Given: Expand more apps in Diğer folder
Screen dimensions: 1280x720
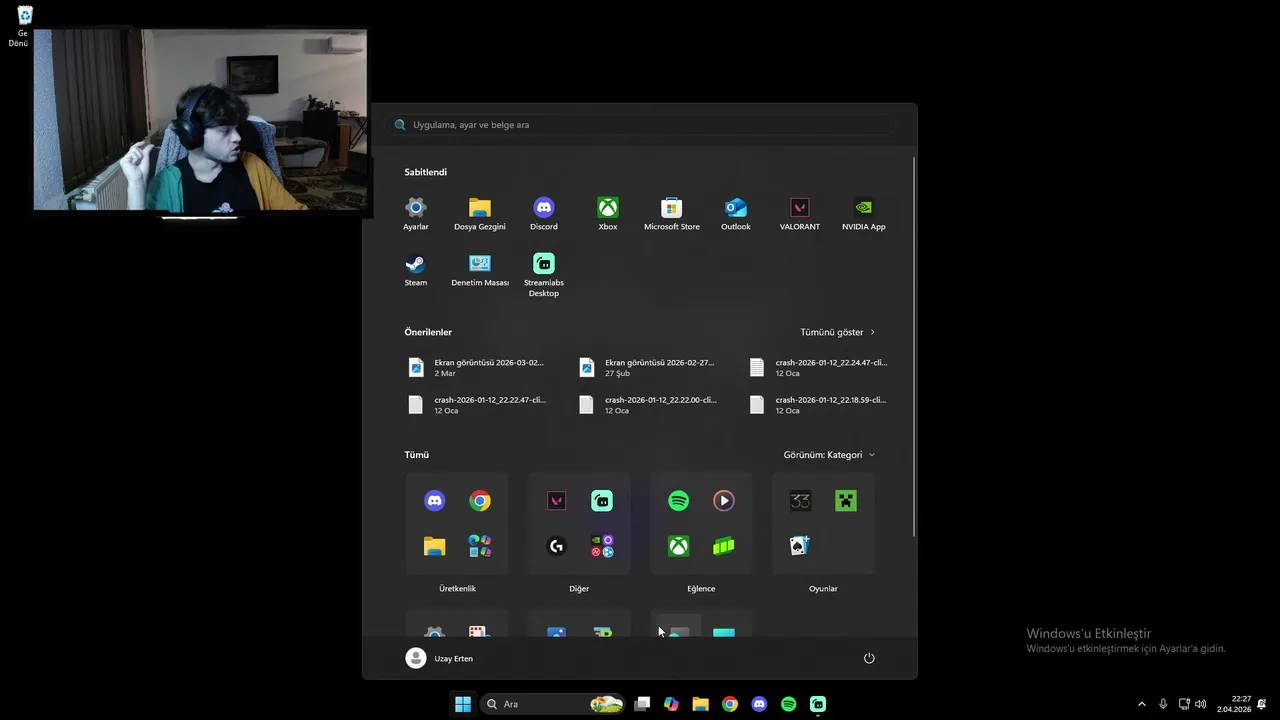Looking at the screenshot, I should tap(602, 546).
